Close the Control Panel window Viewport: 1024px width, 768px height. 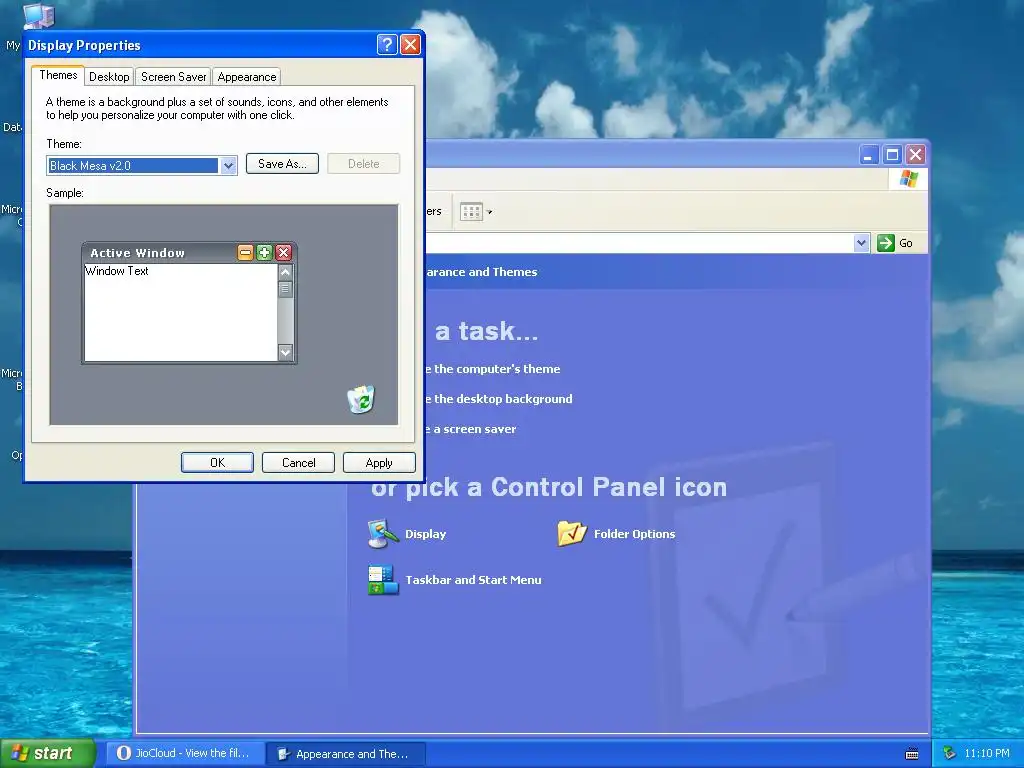[x=916, y=155]
